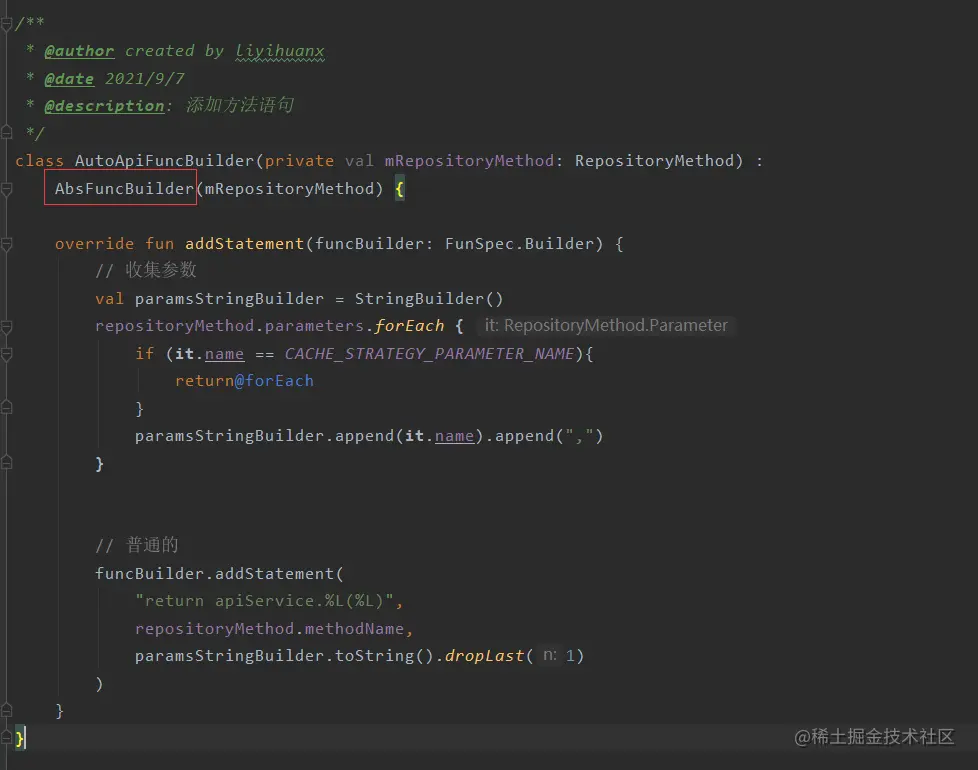
Task: Click fold end marker at class closing brace
Action: 6,738
